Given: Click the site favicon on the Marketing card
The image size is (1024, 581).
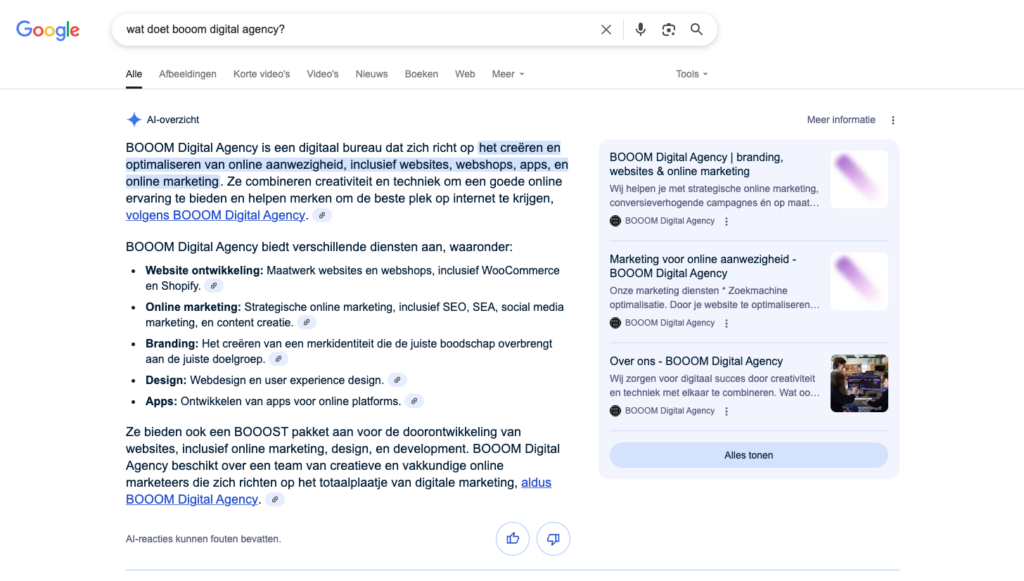Looking at the screenshot, I should tap(615, 322).
